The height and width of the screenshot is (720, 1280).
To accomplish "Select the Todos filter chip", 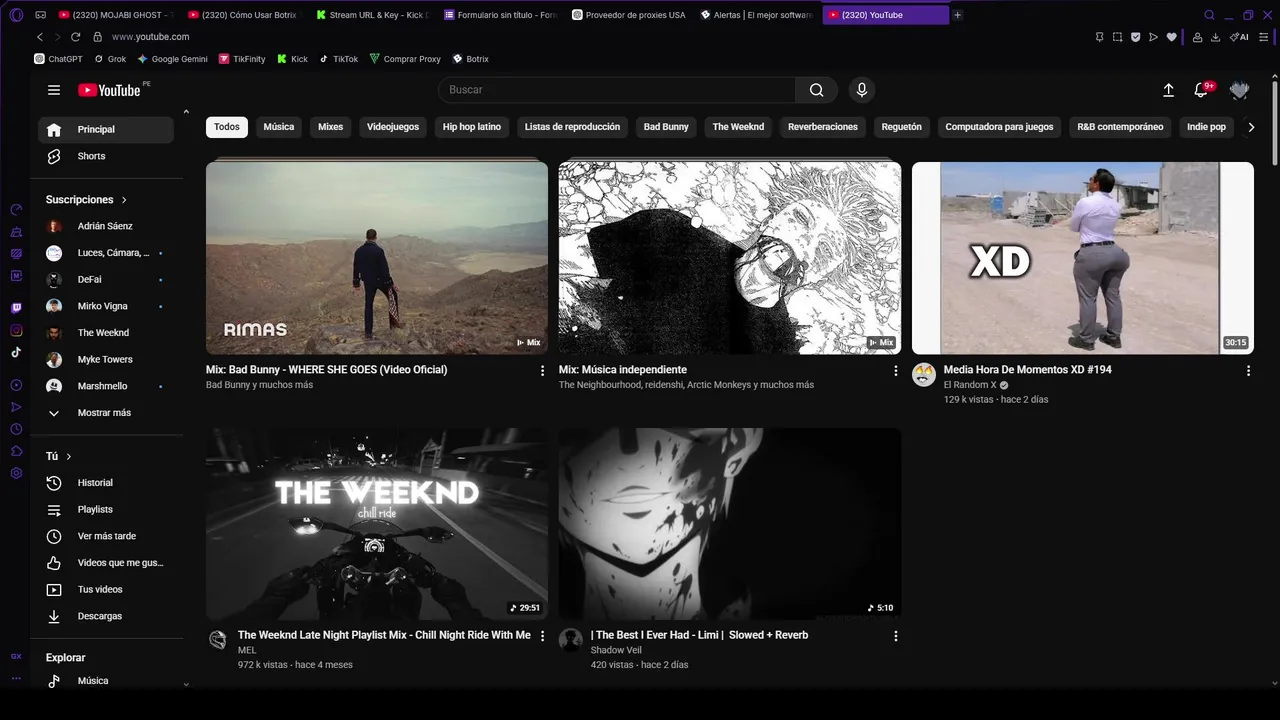I will [227, 127].
